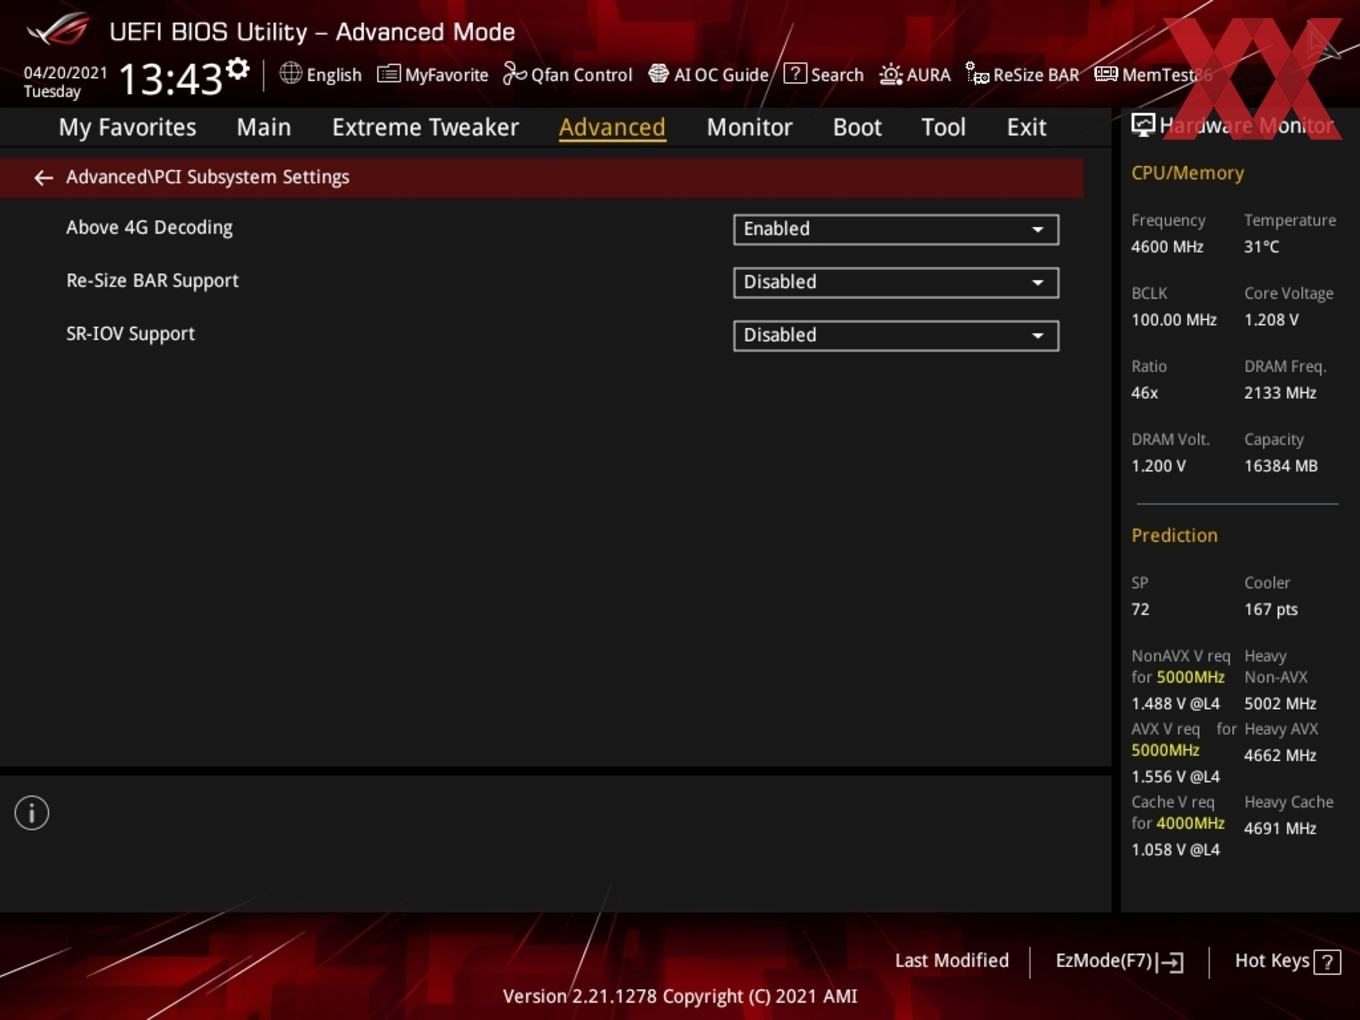Click the Search question mark icon

click(795, 73)
